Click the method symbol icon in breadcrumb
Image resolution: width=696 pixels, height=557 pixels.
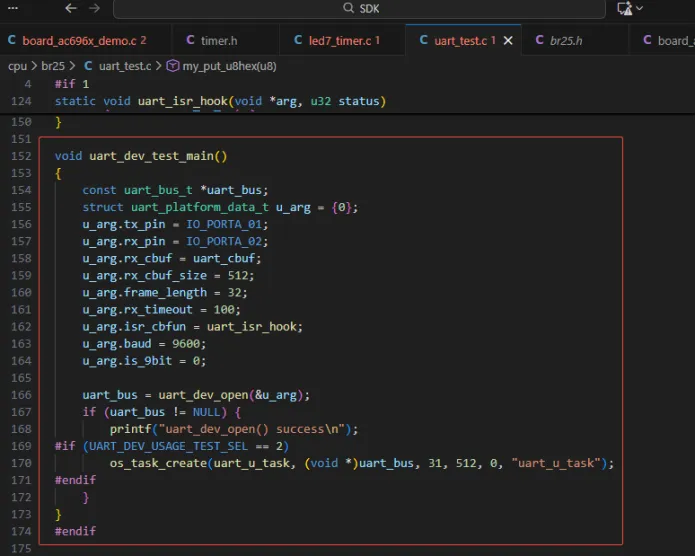[x=173, y=66]
